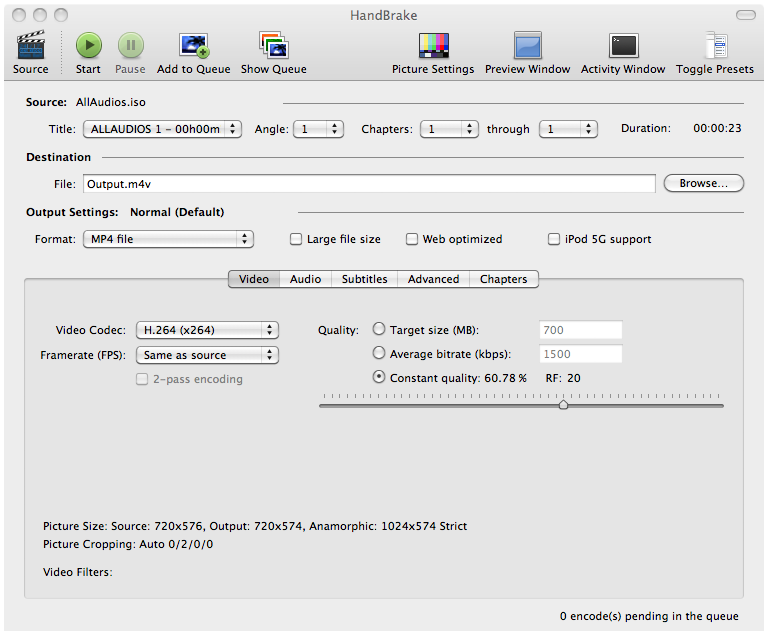The height and width of the screenshot is (635, 767).
Task: Switch to the Subtitles tab
Action: pos(364,279)
